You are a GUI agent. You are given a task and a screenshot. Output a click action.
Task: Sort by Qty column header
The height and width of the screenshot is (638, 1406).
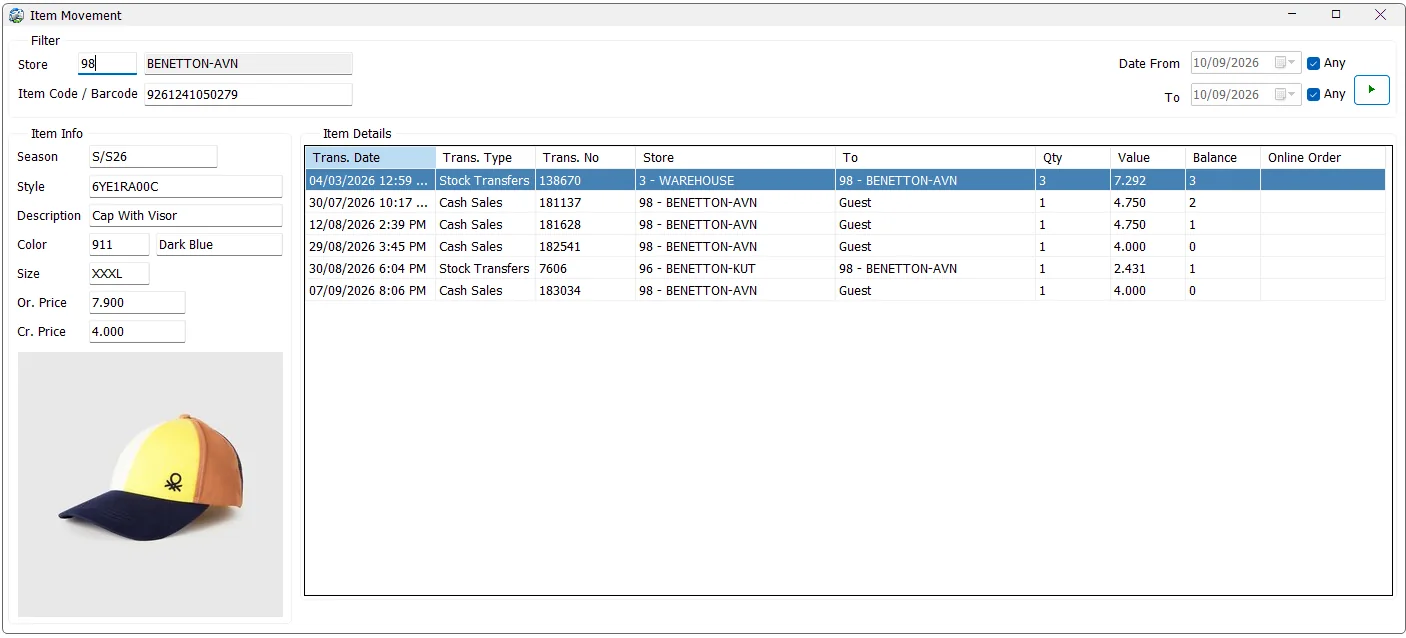click(1073, 158)
